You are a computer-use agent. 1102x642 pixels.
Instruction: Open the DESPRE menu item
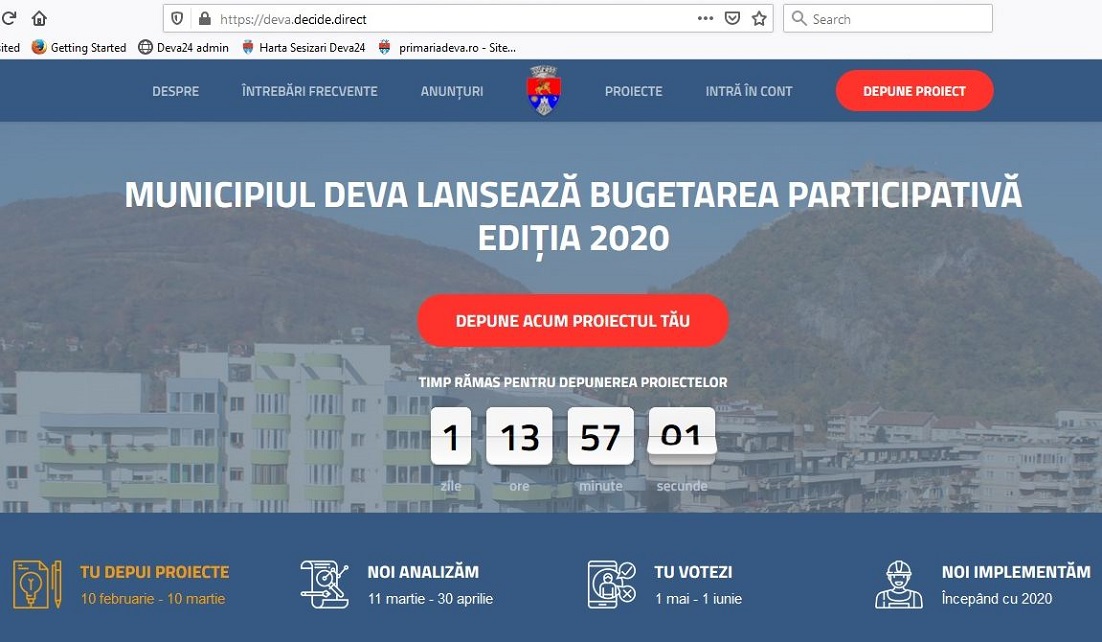(x=176, y=91)
